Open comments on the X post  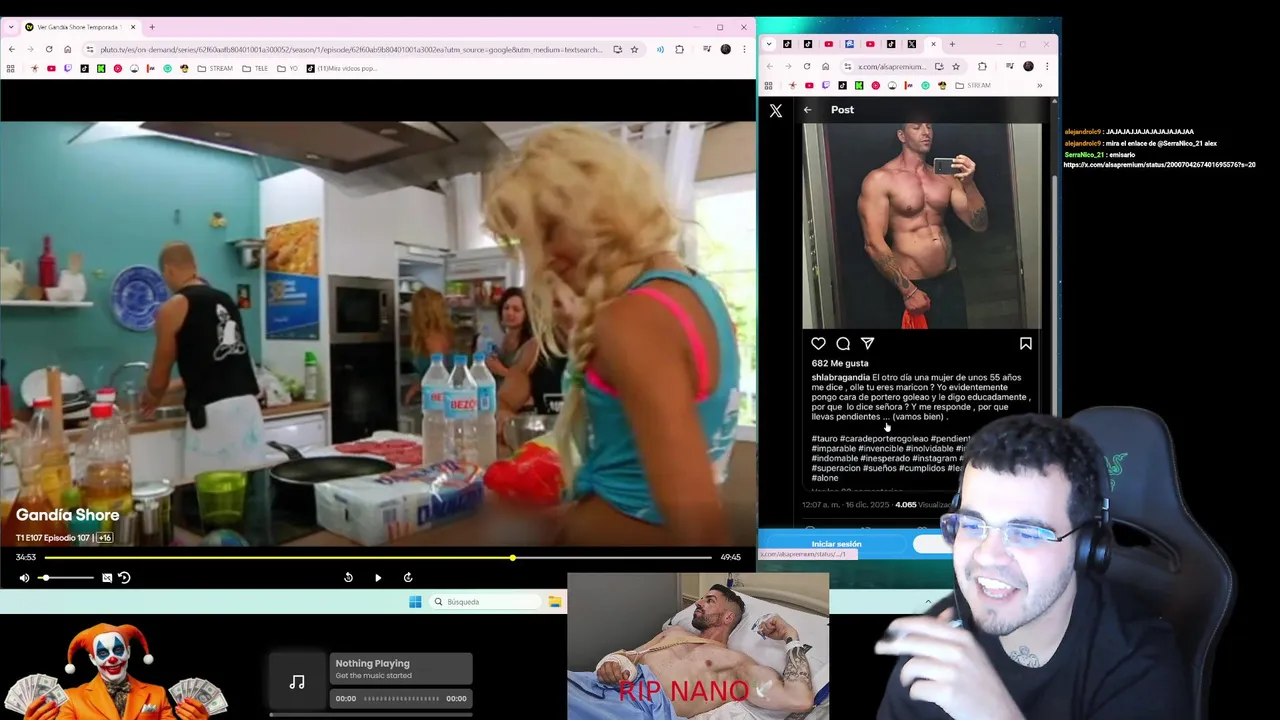coord(843,343)
